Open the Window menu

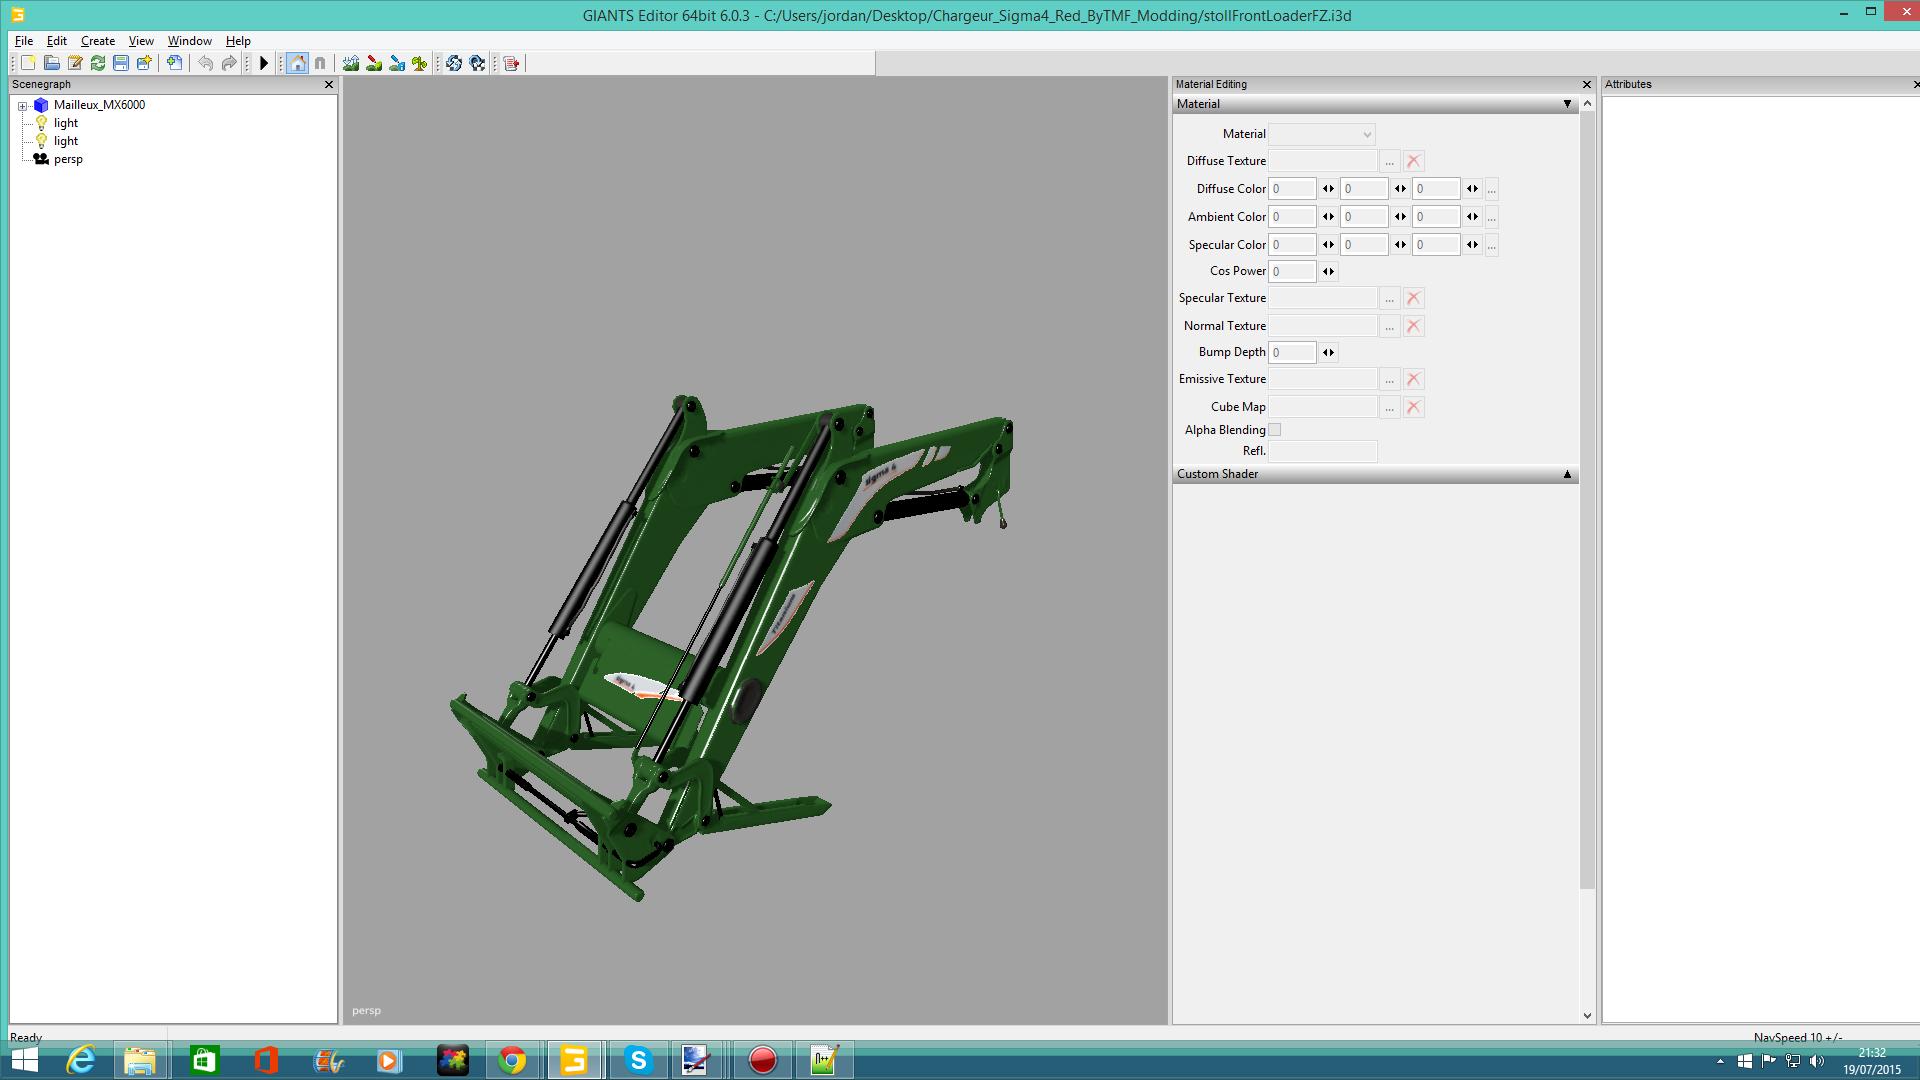tap(189, 41)
